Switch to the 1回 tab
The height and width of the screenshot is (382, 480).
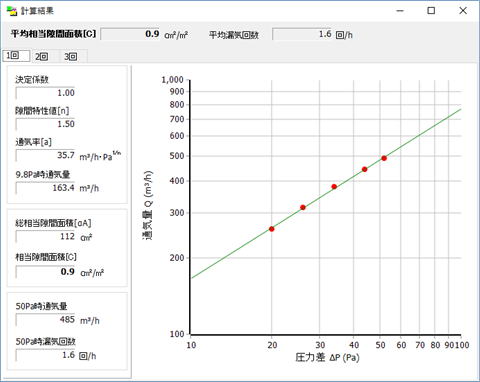(x=16, y=55)
